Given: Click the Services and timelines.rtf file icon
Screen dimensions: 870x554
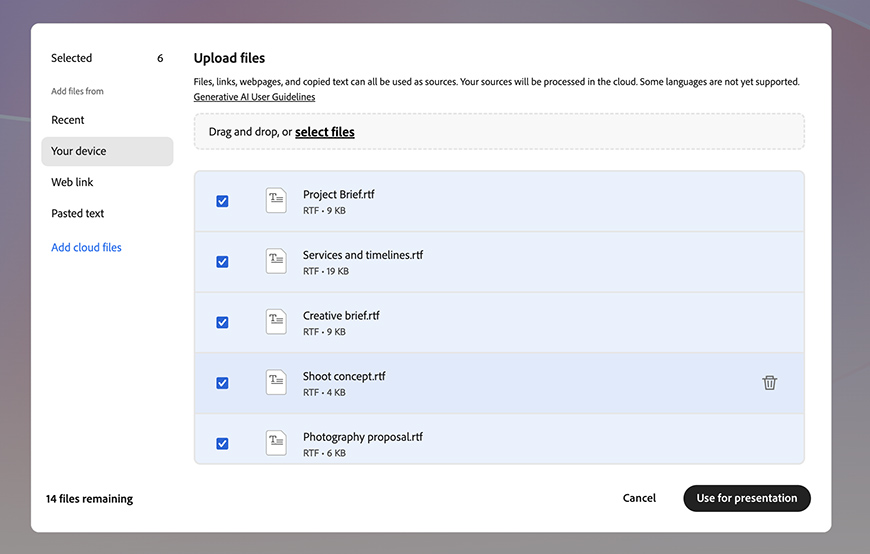Looking at the screenshot, I should 276,261.
